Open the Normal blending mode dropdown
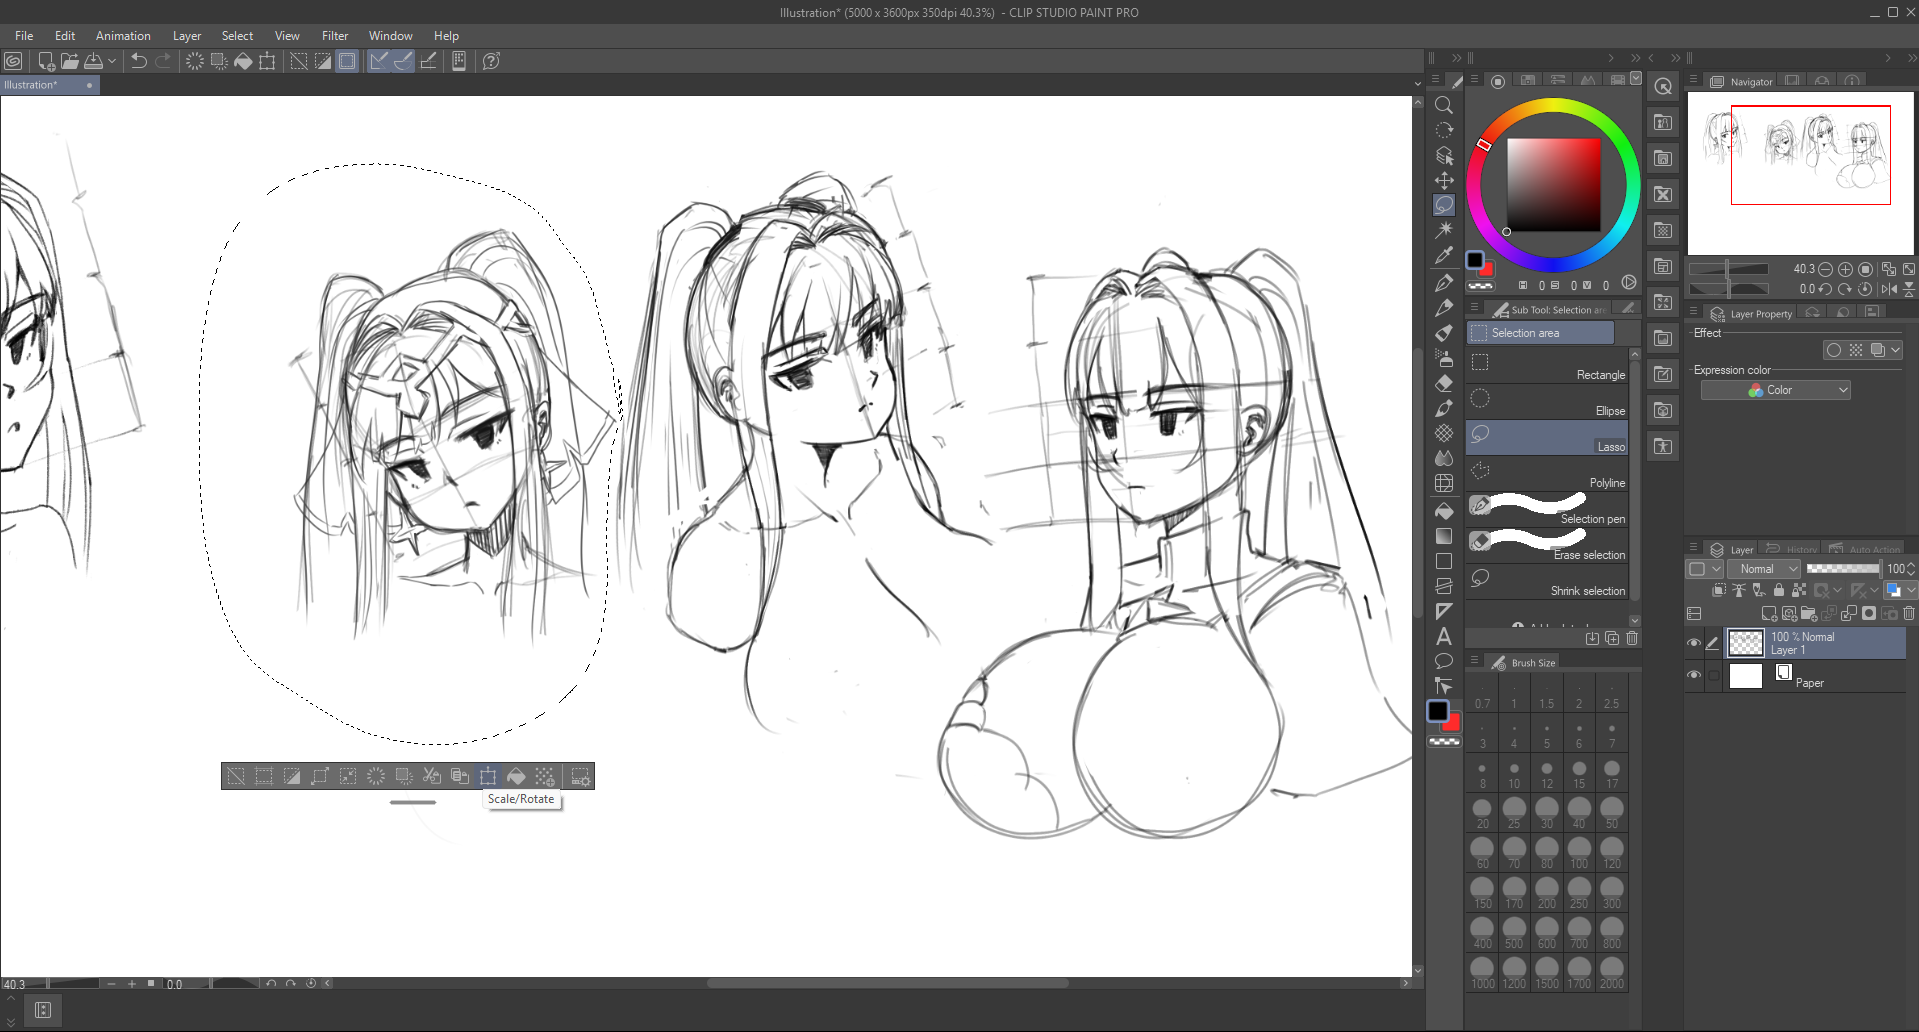This screenshot has width=1919, height=1032. (x=1764, y=569)
